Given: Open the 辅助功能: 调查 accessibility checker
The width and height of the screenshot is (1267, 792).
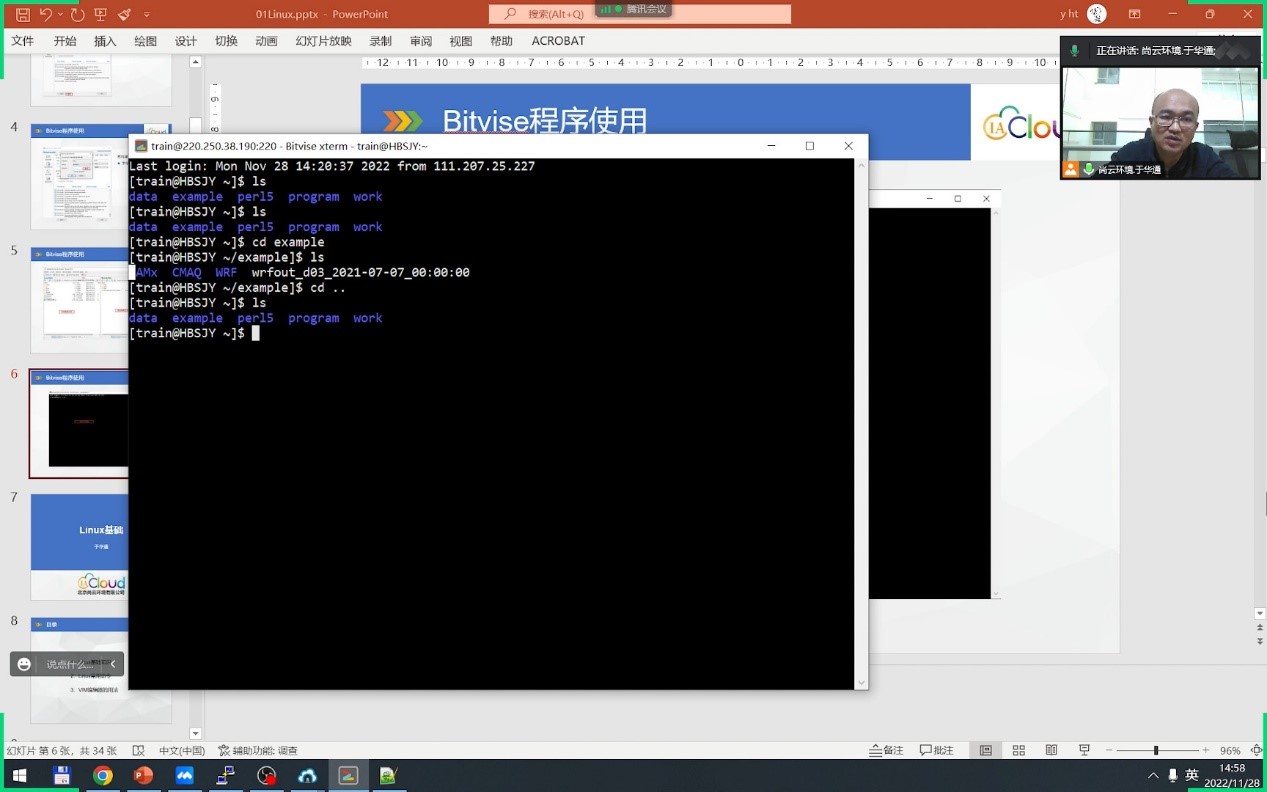Looking at the screenshot, I should point(258,750).
